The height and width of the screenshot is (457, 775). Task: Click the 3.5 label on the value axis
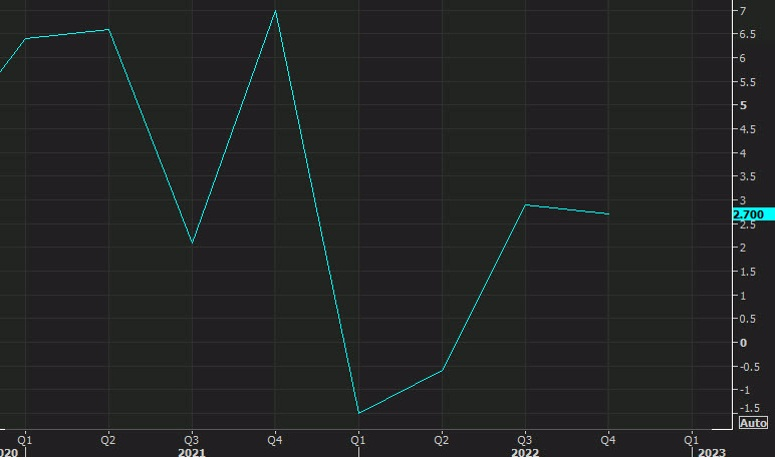(x=747, y=177)
